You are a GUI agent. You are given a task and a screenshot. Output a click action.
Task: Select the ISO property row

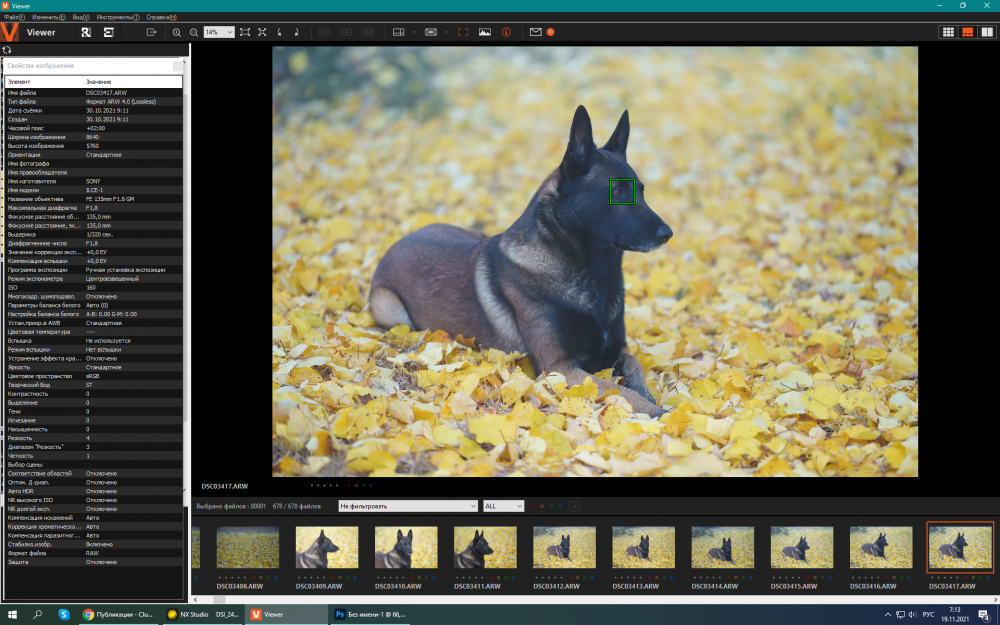(x=94, y=288)
